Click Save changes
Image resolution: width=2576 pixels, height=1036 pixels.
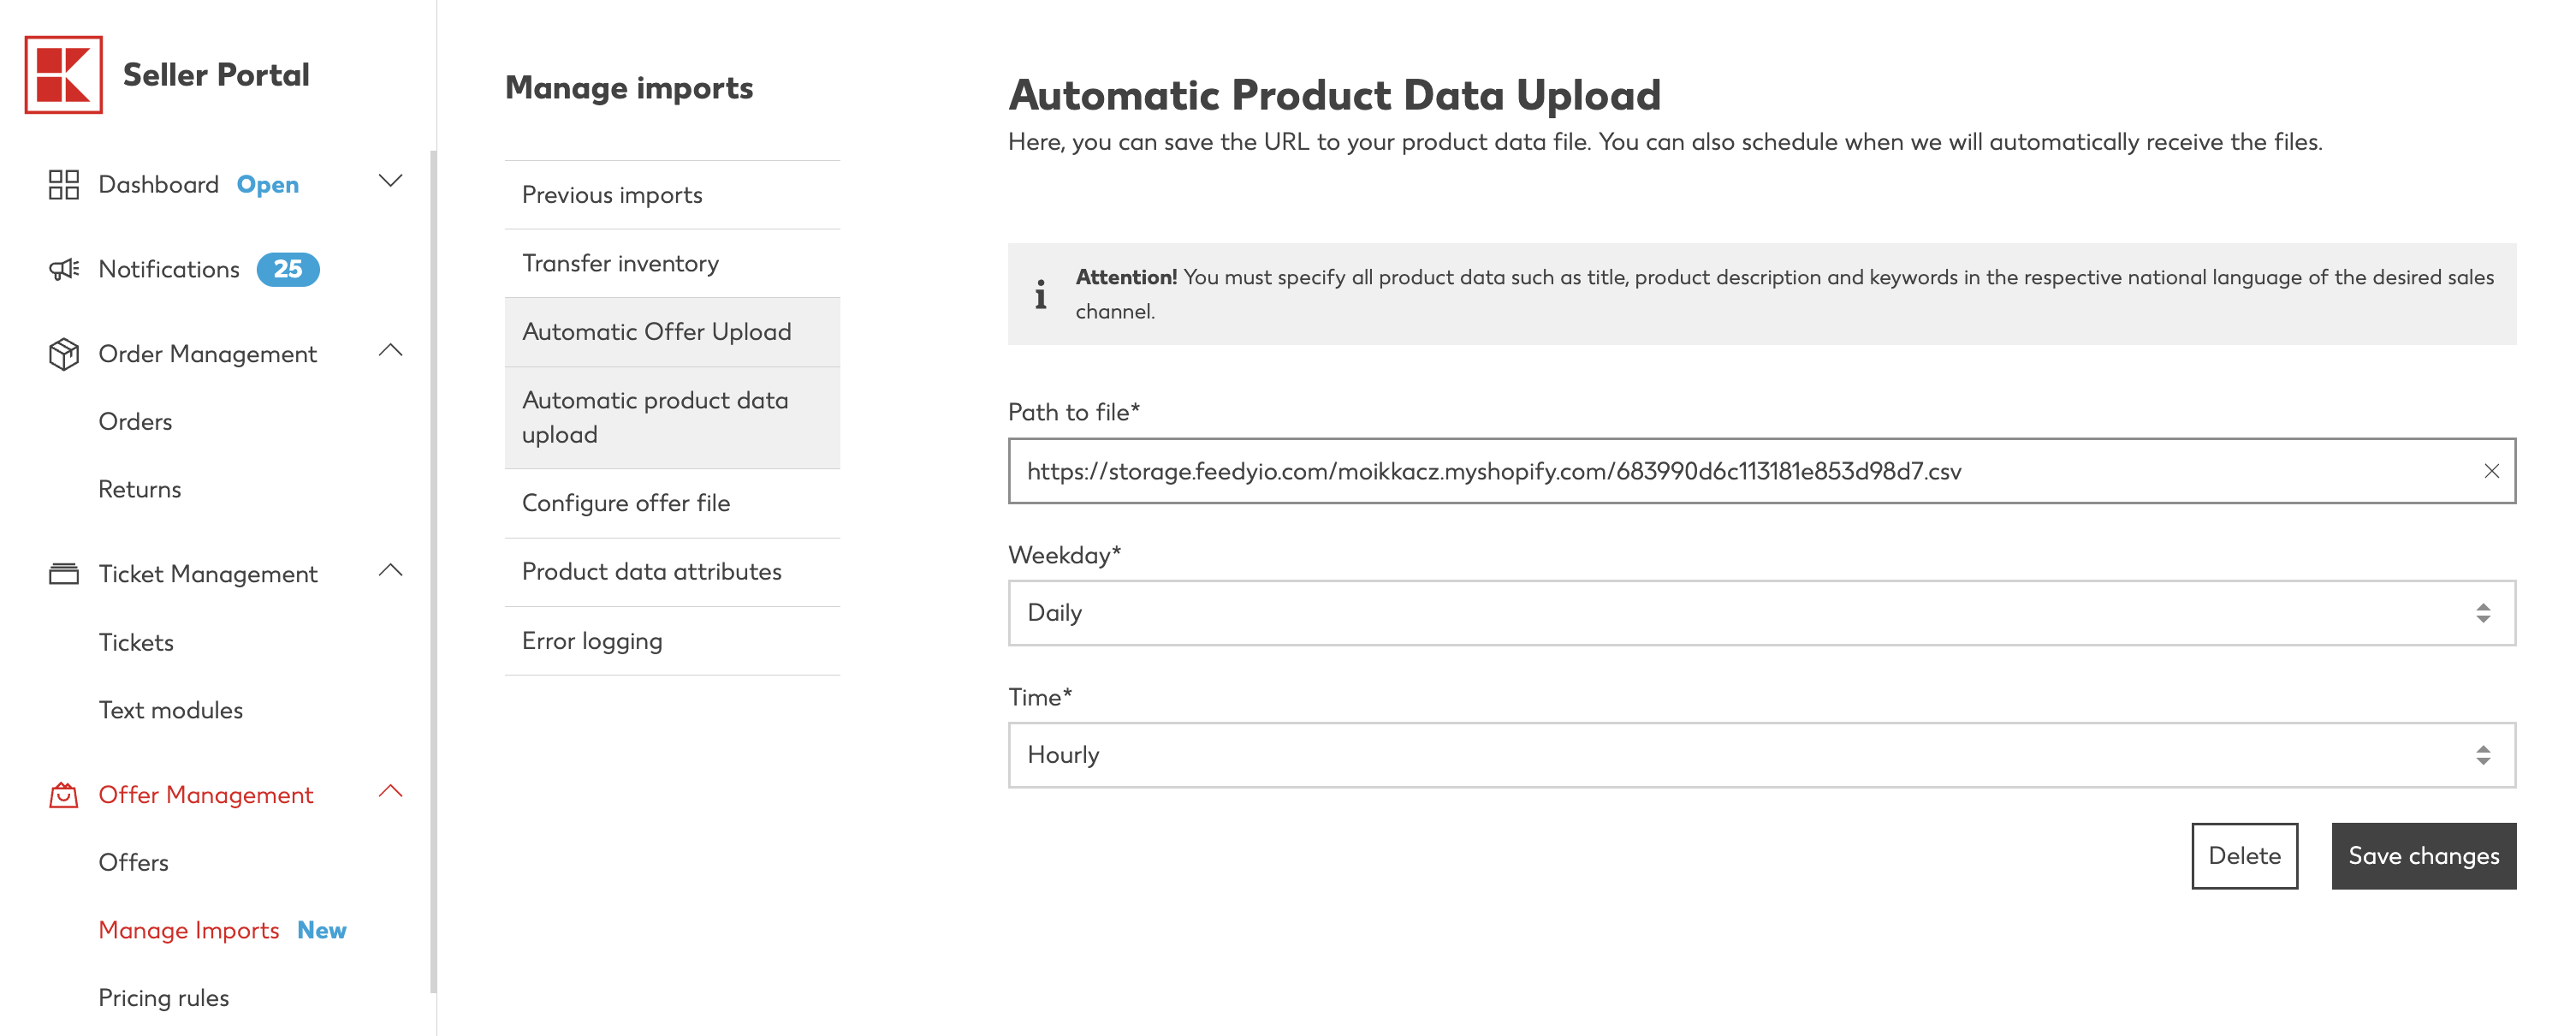click(x=2423, y=856)
